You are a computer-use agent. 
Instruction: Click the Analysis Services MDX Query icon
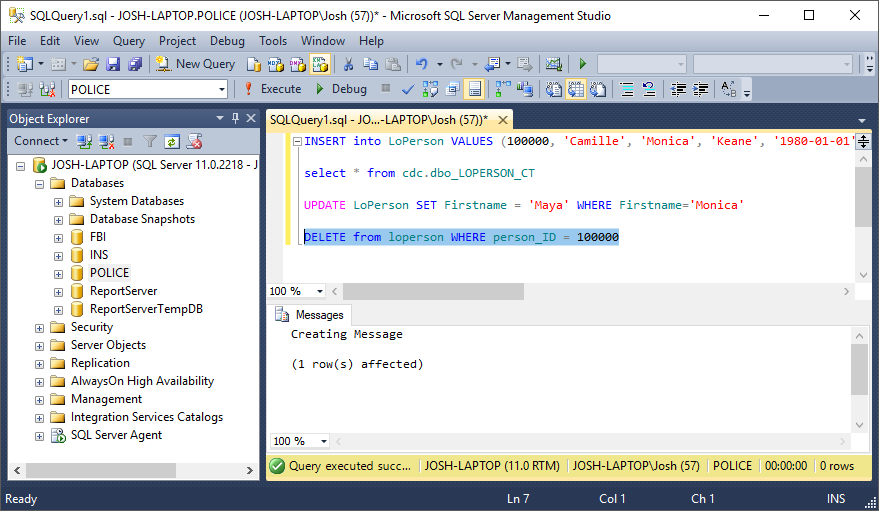click(275, 64)
